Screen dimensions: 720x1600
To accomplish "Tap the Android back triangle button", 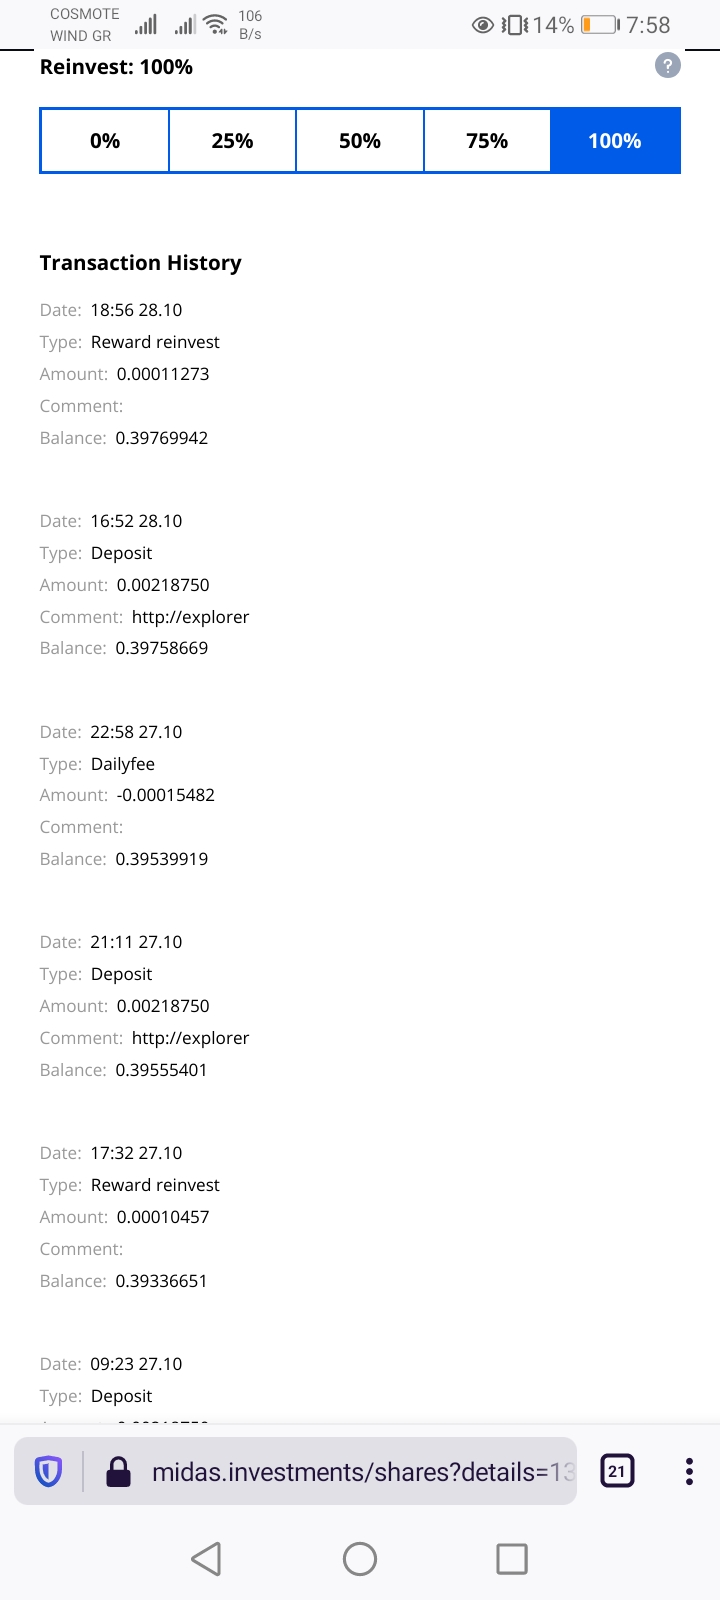I will pos(206,1558).
